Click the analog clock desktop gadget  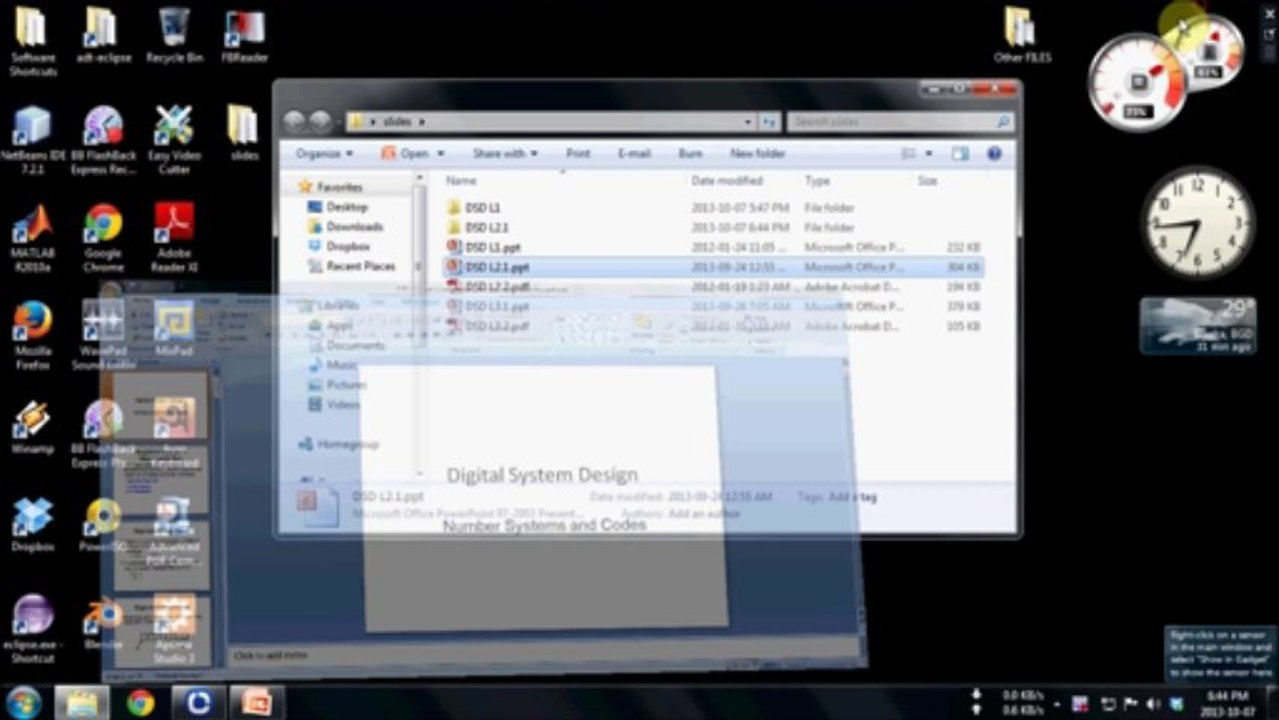coord(1198,222)
